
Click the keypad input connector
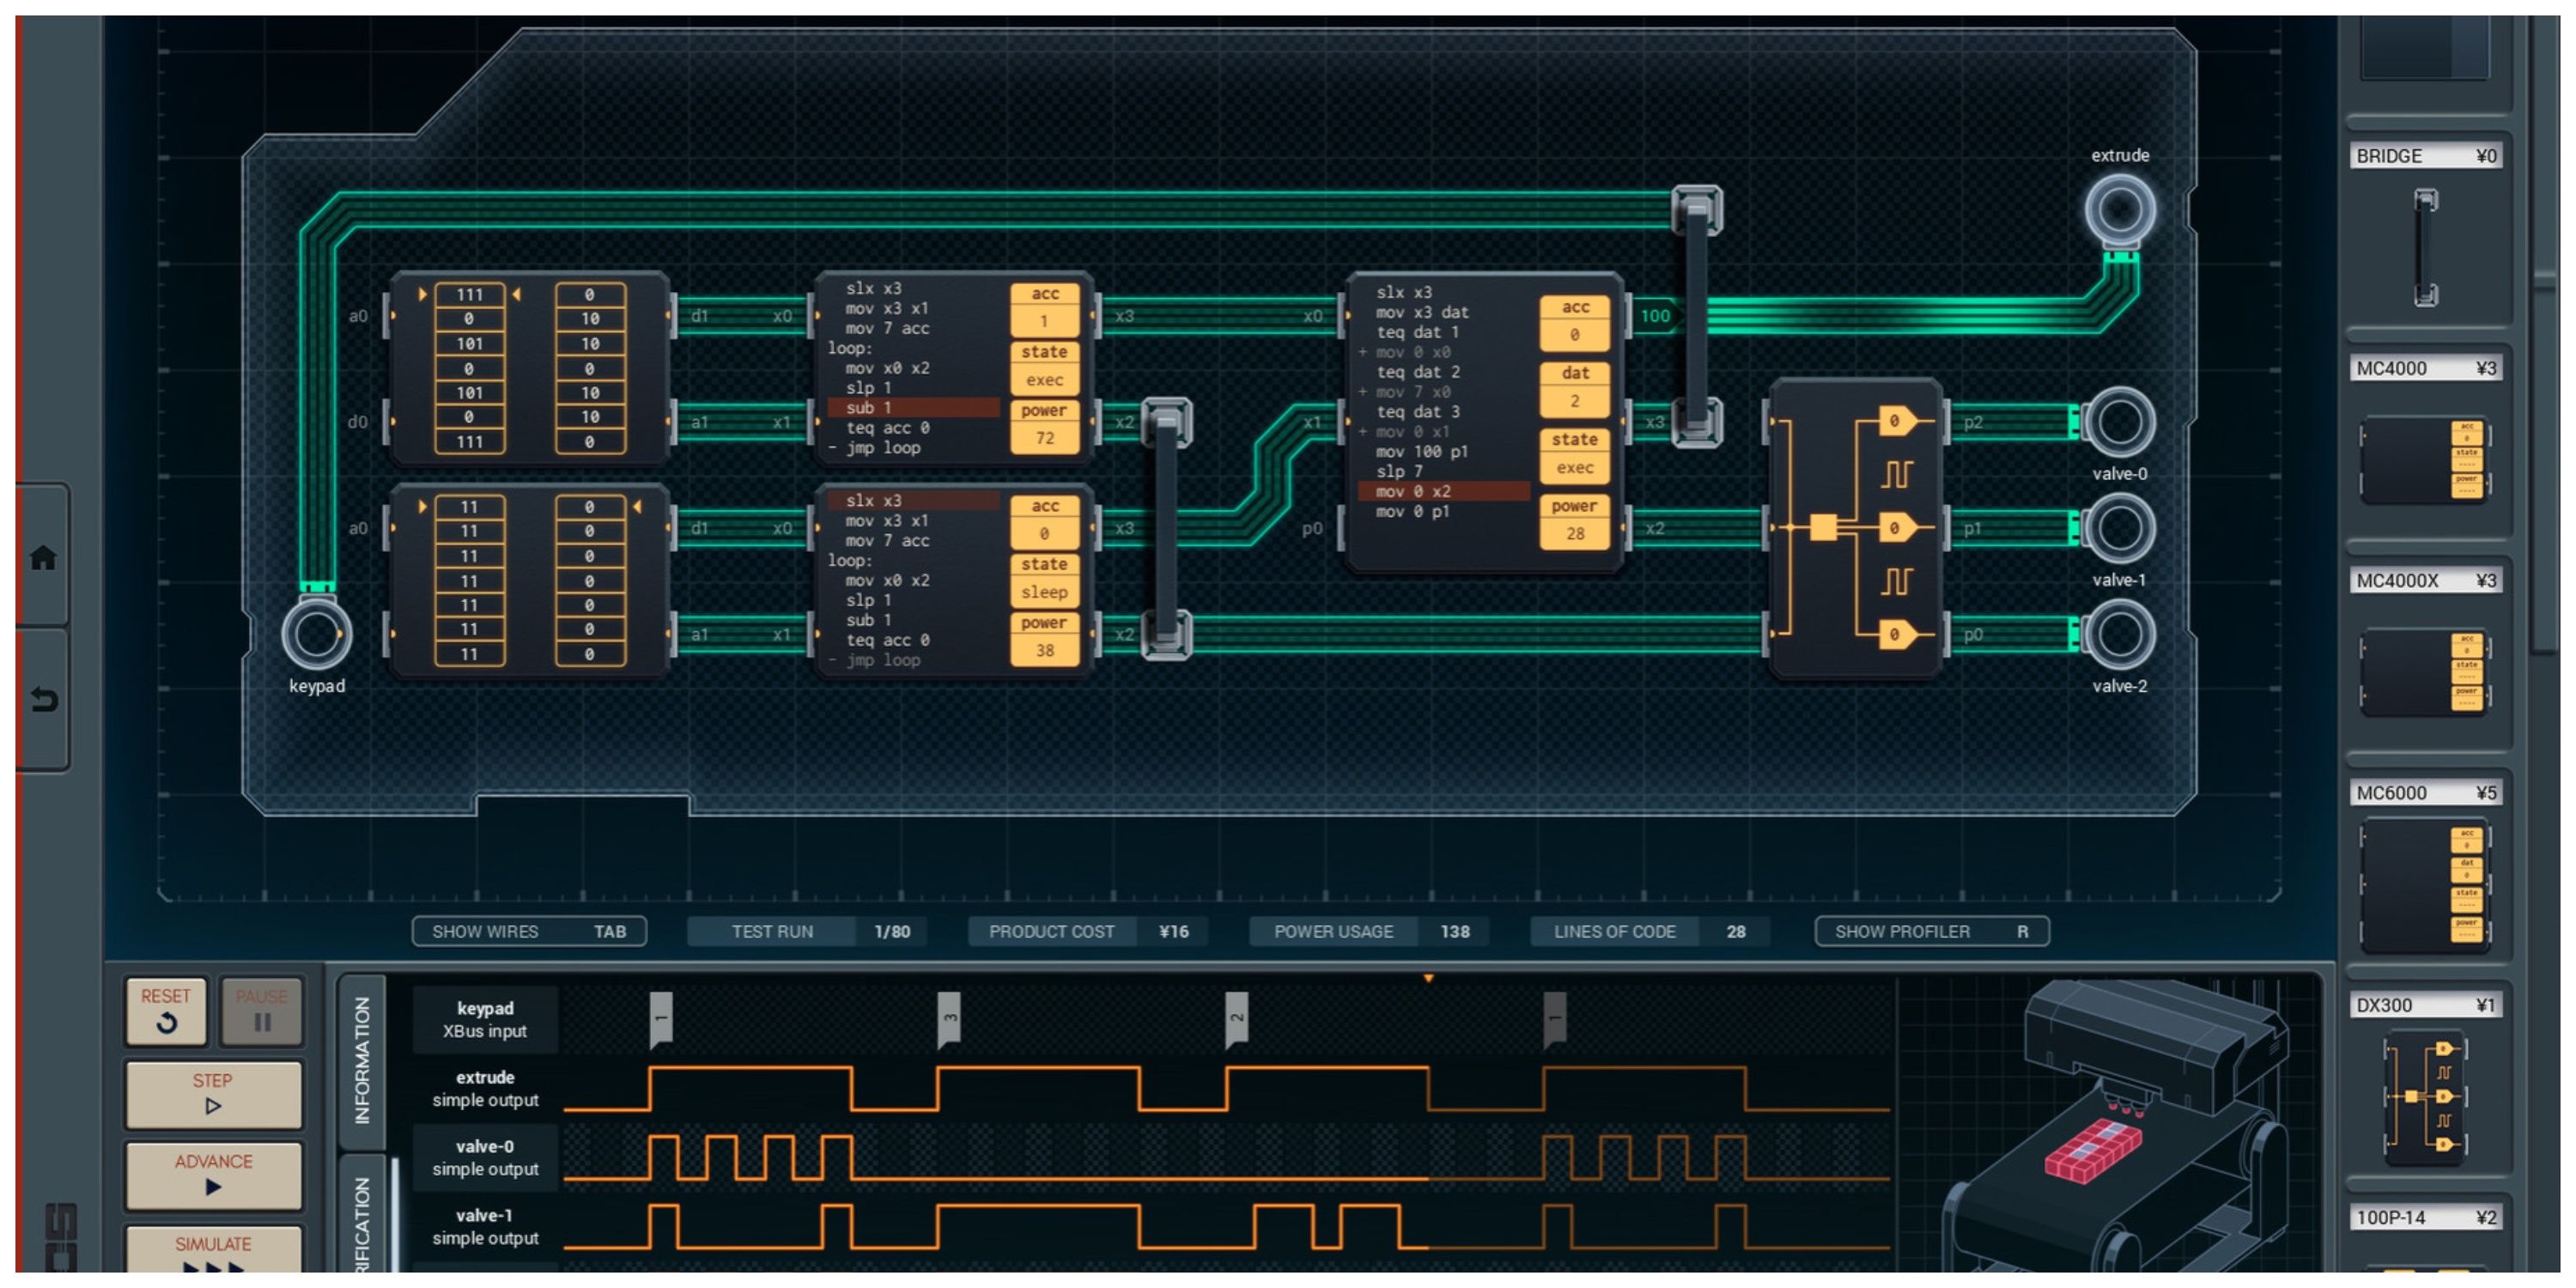[316, 634]
